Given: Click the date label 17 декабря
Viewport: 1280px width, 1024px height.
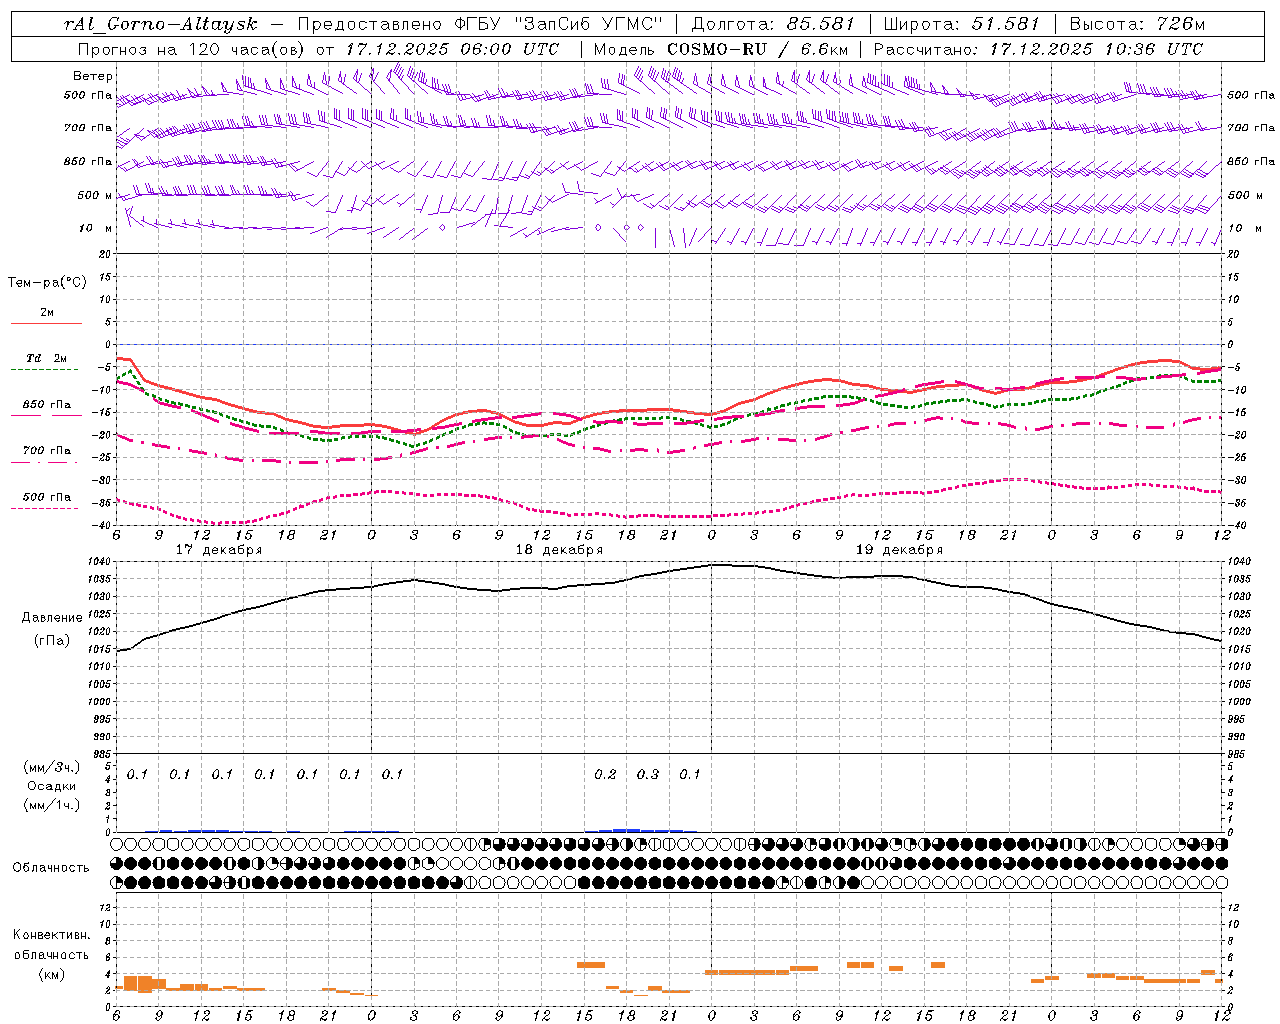Looking at the screenshot, I should [x=219, y=550].
